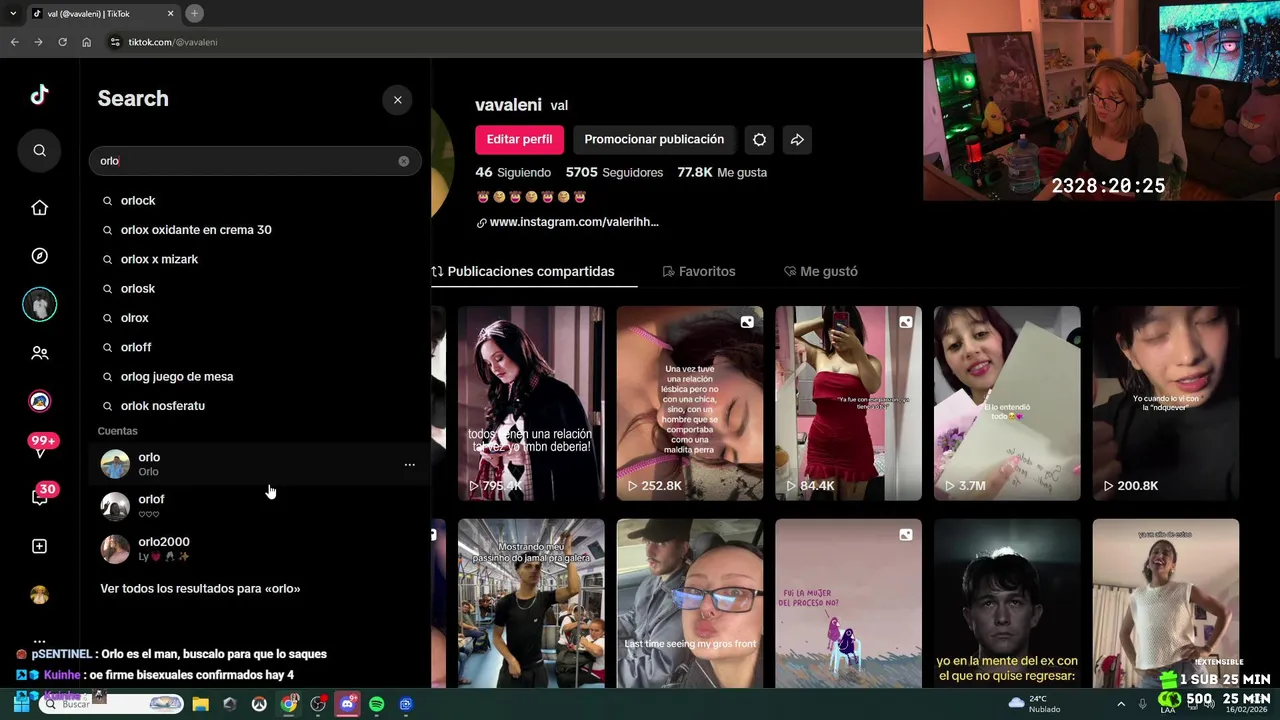Switch to the 'Me gustó' tab

coord(821,272)
